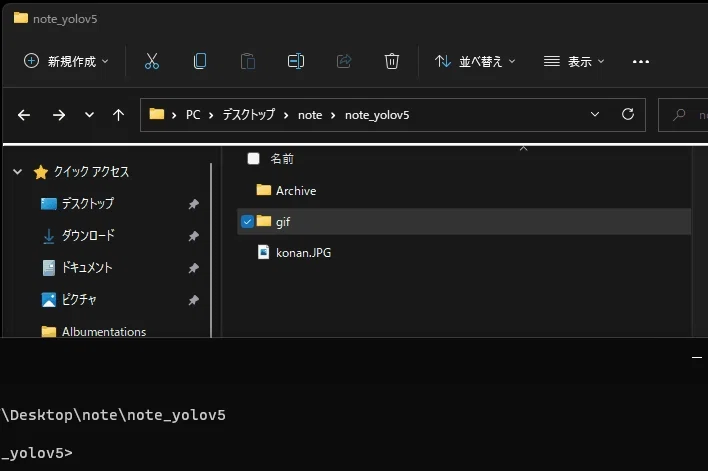The height and width of the screenshot is (471, 708).
Task: Open ドキュメント in the sidebar
Action: (87, 268)
